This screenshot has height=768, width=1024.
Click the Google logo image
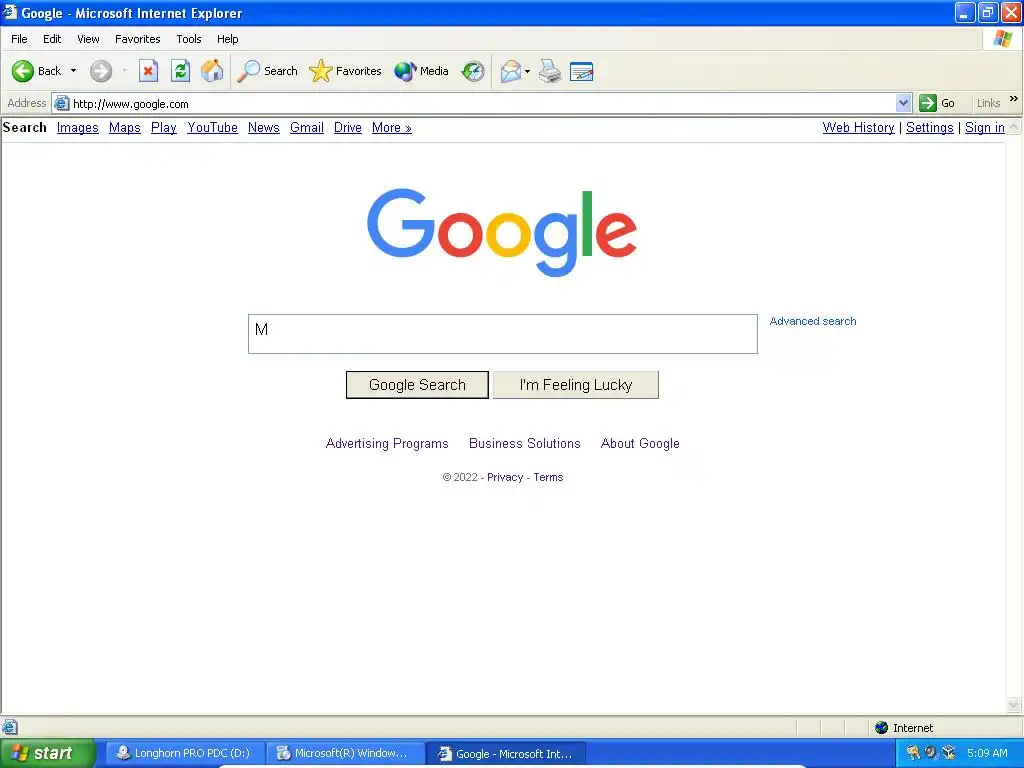pyautogui.click(x=502, y=232)
